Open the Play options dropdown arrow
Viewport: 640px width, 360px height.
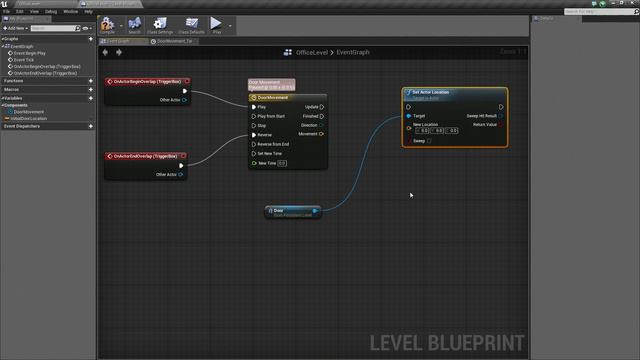(x=230, y=26)
